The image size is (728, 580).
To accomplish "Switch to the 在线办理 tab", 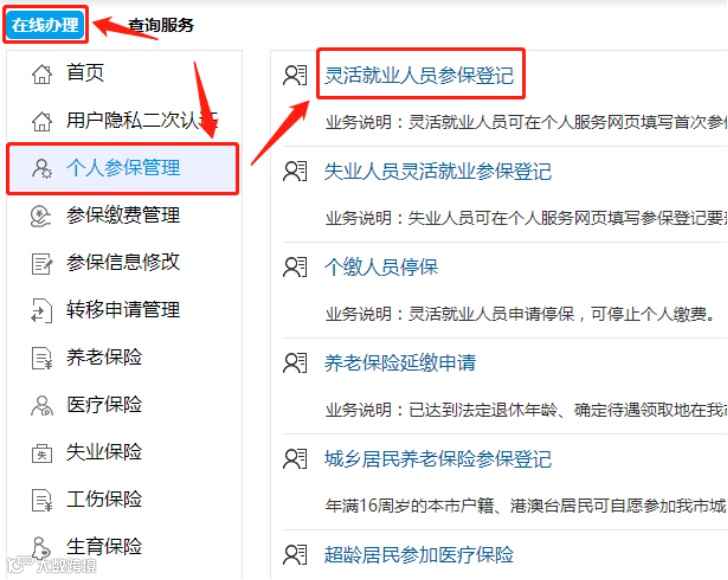I will pos(45,25).
